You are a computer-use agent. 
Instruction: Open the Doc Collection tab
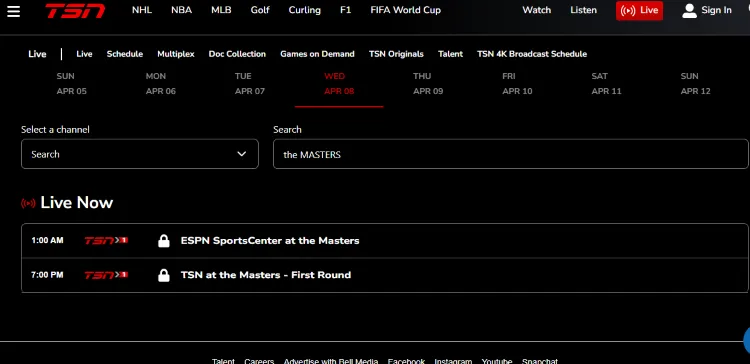(237, 54)
